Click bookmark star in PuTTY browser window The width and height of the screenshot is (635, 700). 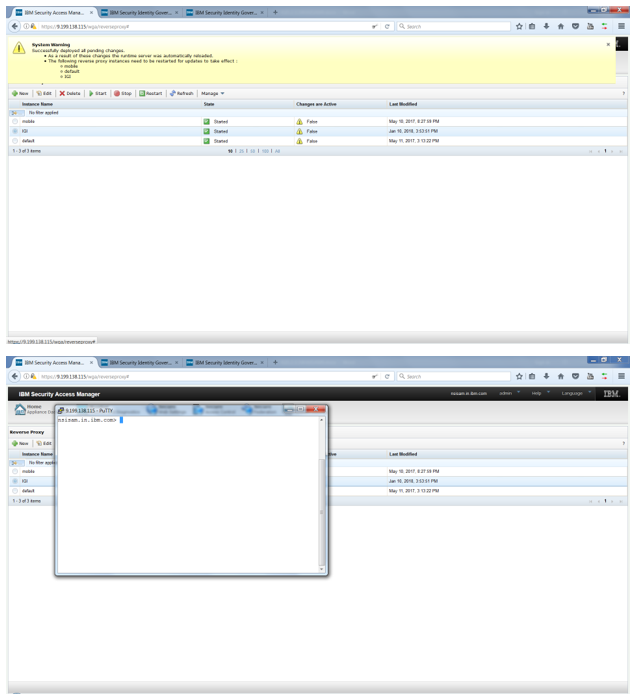(x=519, y=376)
